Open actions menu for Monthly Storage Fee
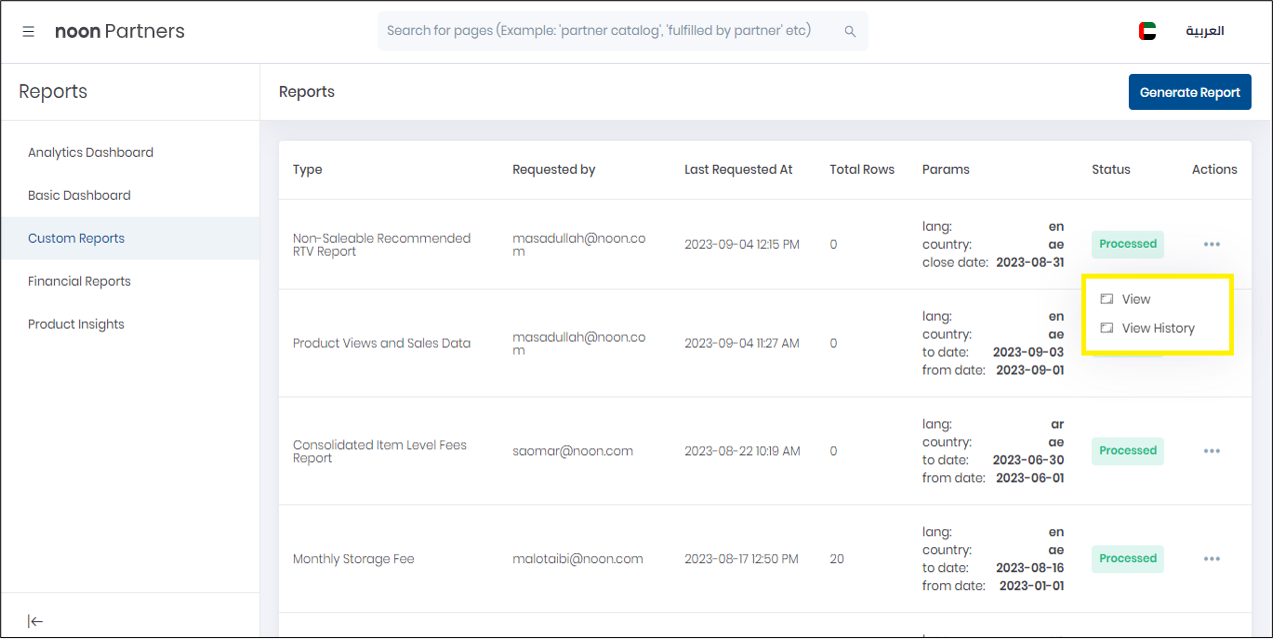The width and height of the screenshot is (1275, 640). coord(1212,559)
